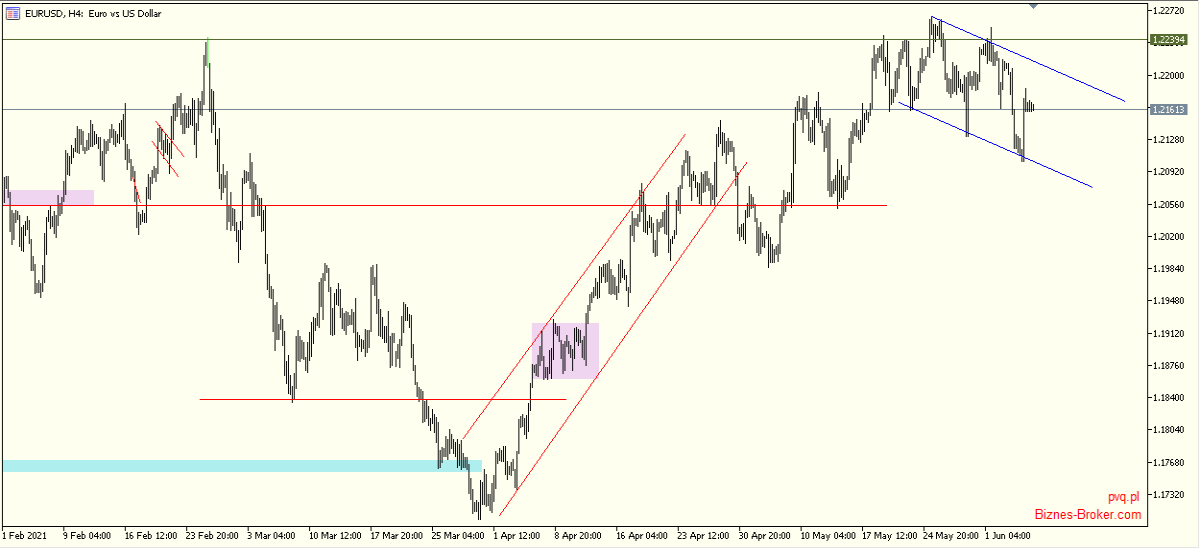Click the '10 May 04:00' time axis label
The height and width of the screenshot is (549, 1200).
pos(828,535)
